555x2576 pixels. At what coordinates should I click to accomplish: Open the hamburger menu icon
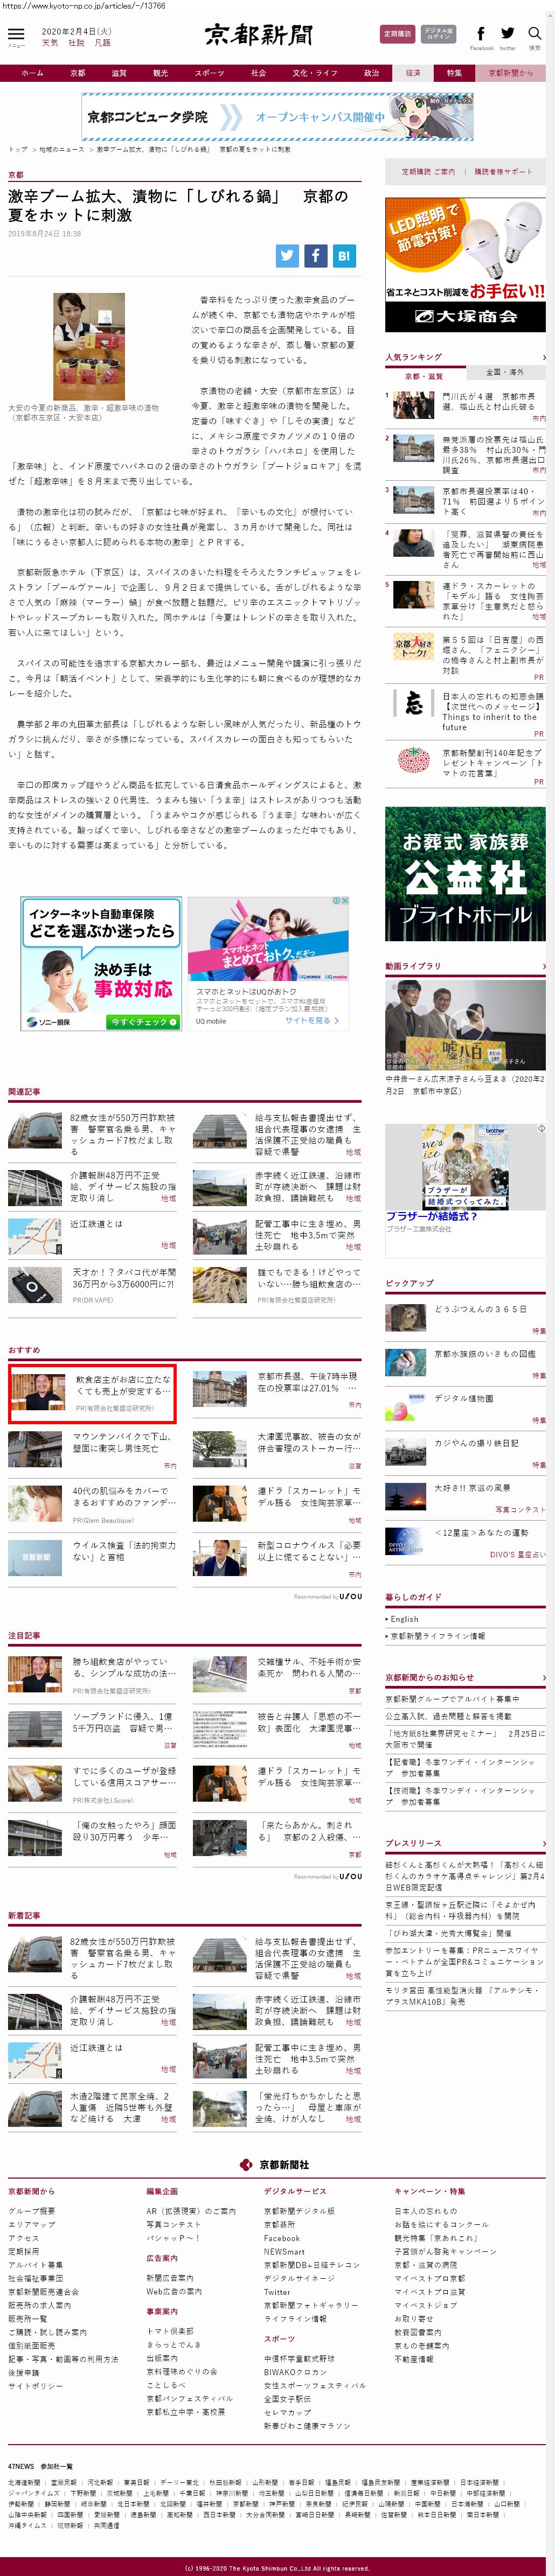click(x=16, y=35)
